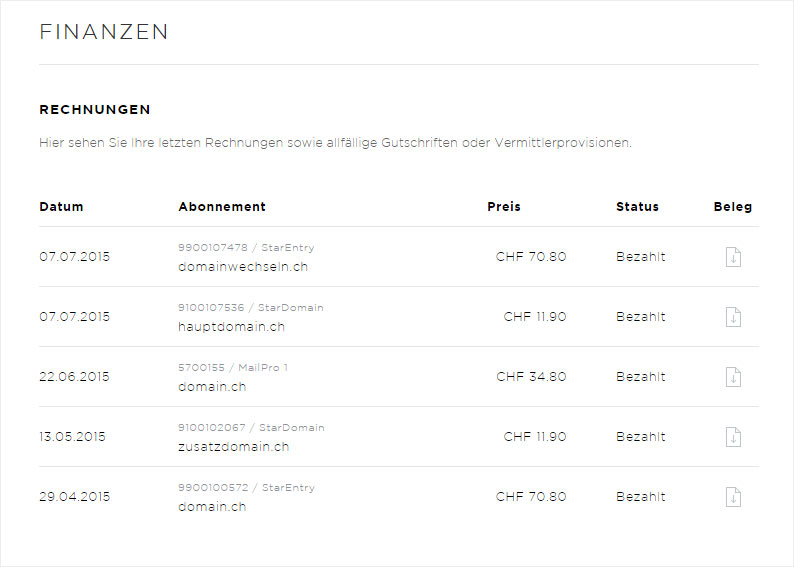Screen dimensions: 794x567
Task: Open domain.ch under MailPro 1
Action: [x=212, y=387]
